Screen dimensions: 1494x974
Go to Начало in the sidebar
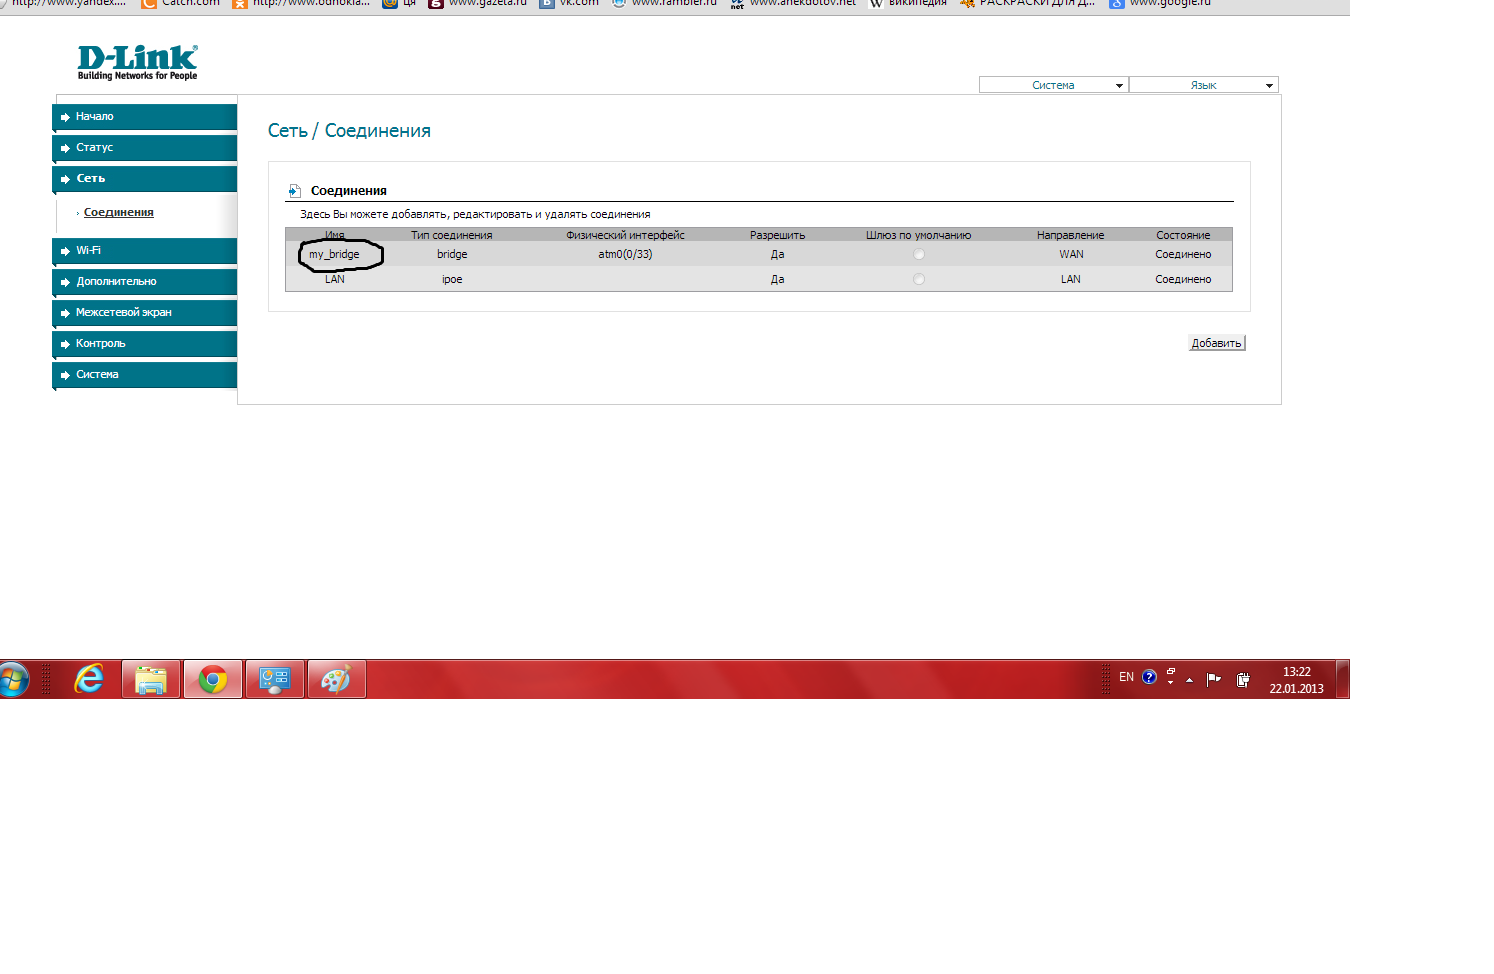coord(145,117)
